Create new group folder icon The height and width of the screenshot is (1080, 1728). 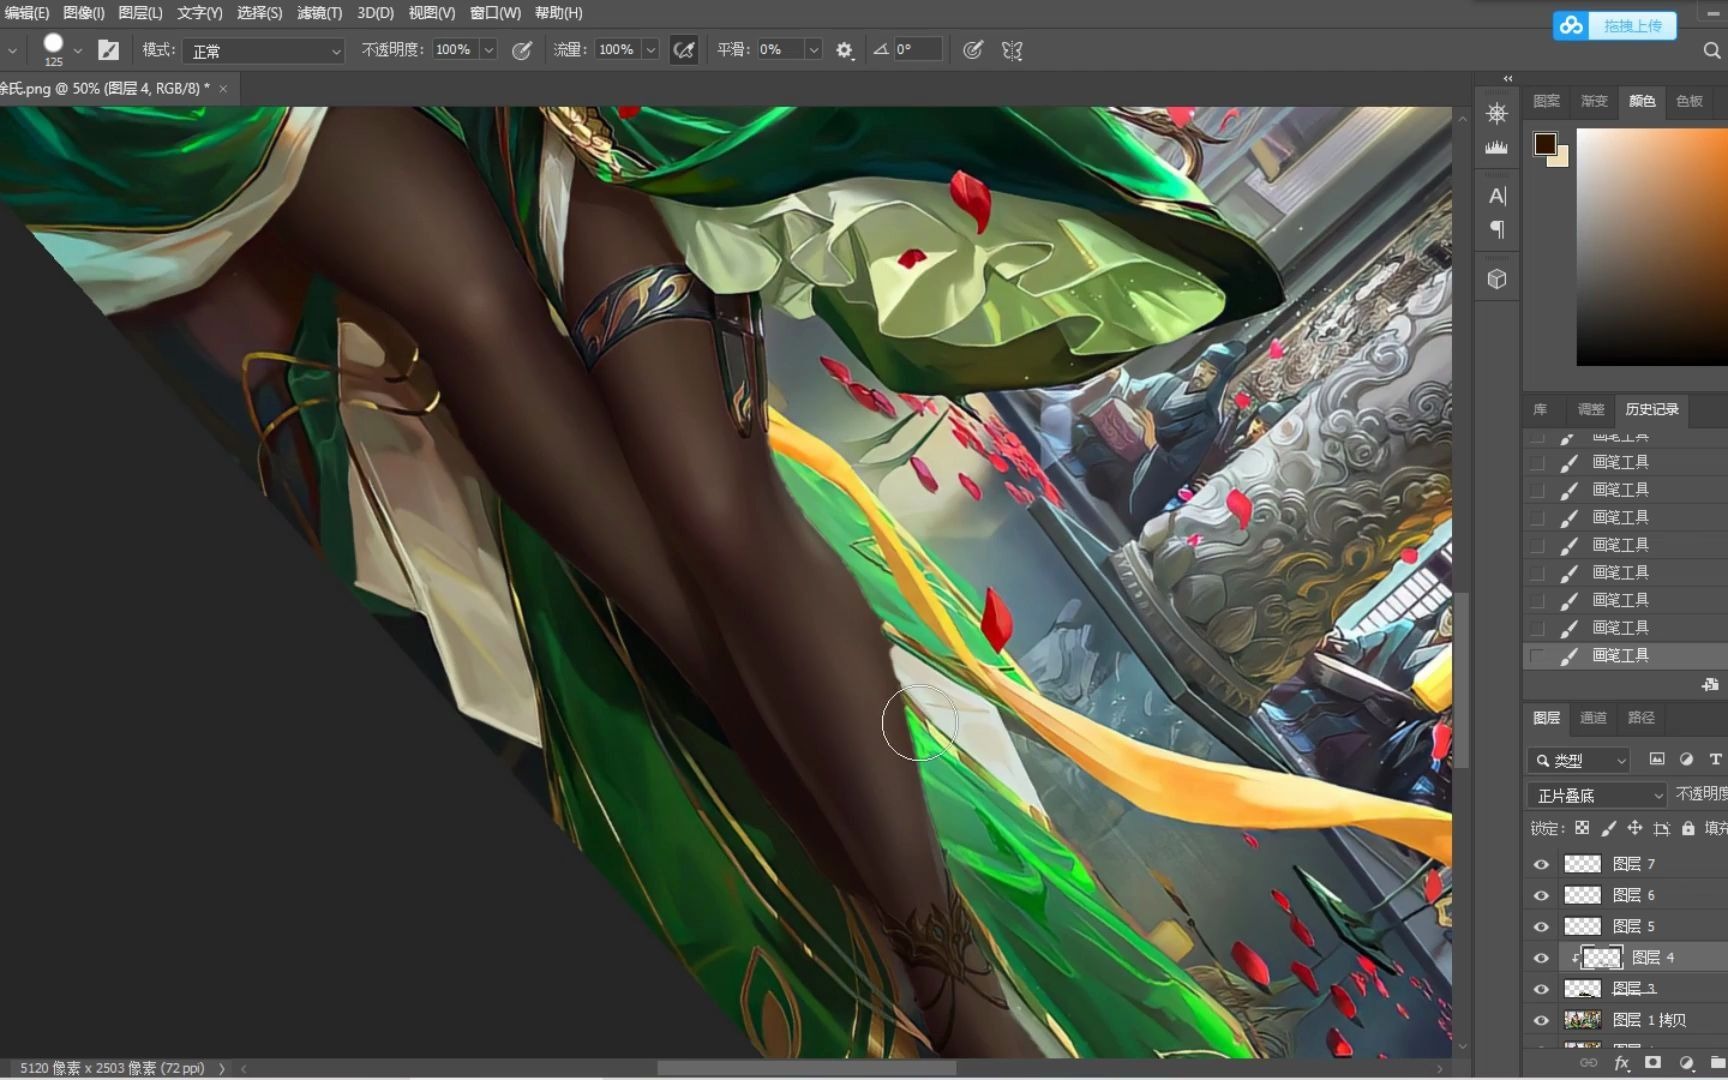(x=1717, y=1063)
